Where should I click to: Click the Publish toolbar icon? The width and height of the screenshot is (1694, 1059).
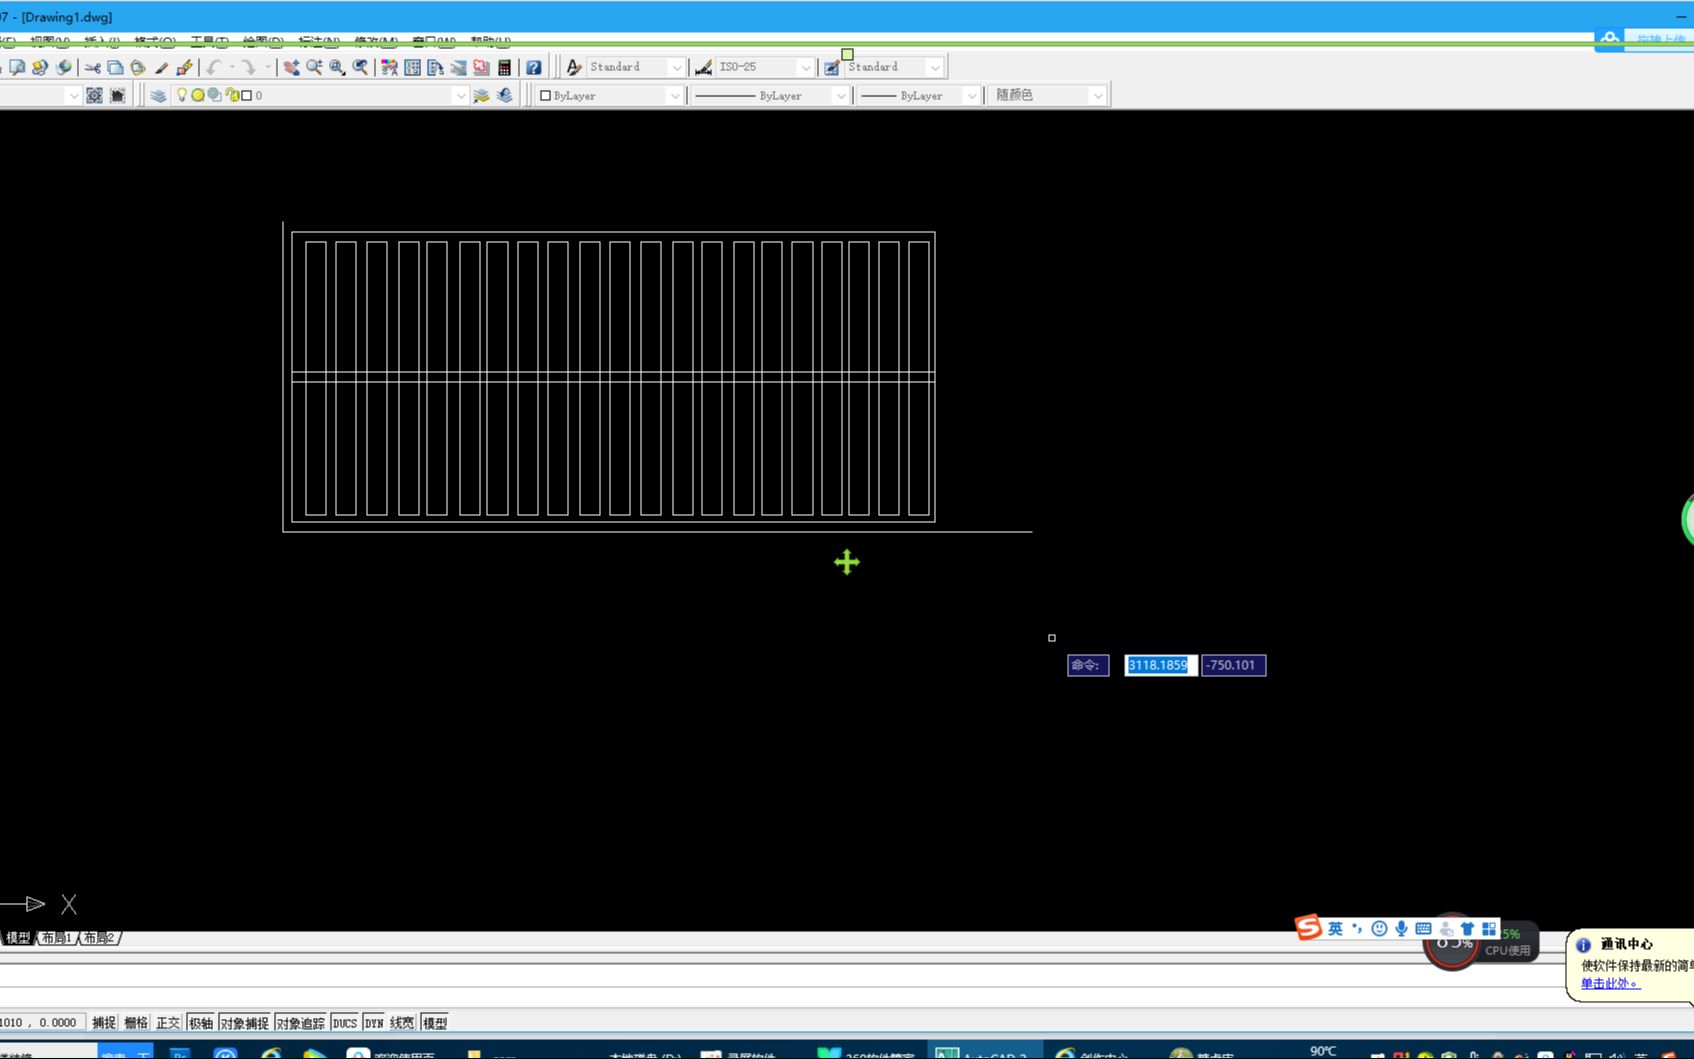point(40,67)
